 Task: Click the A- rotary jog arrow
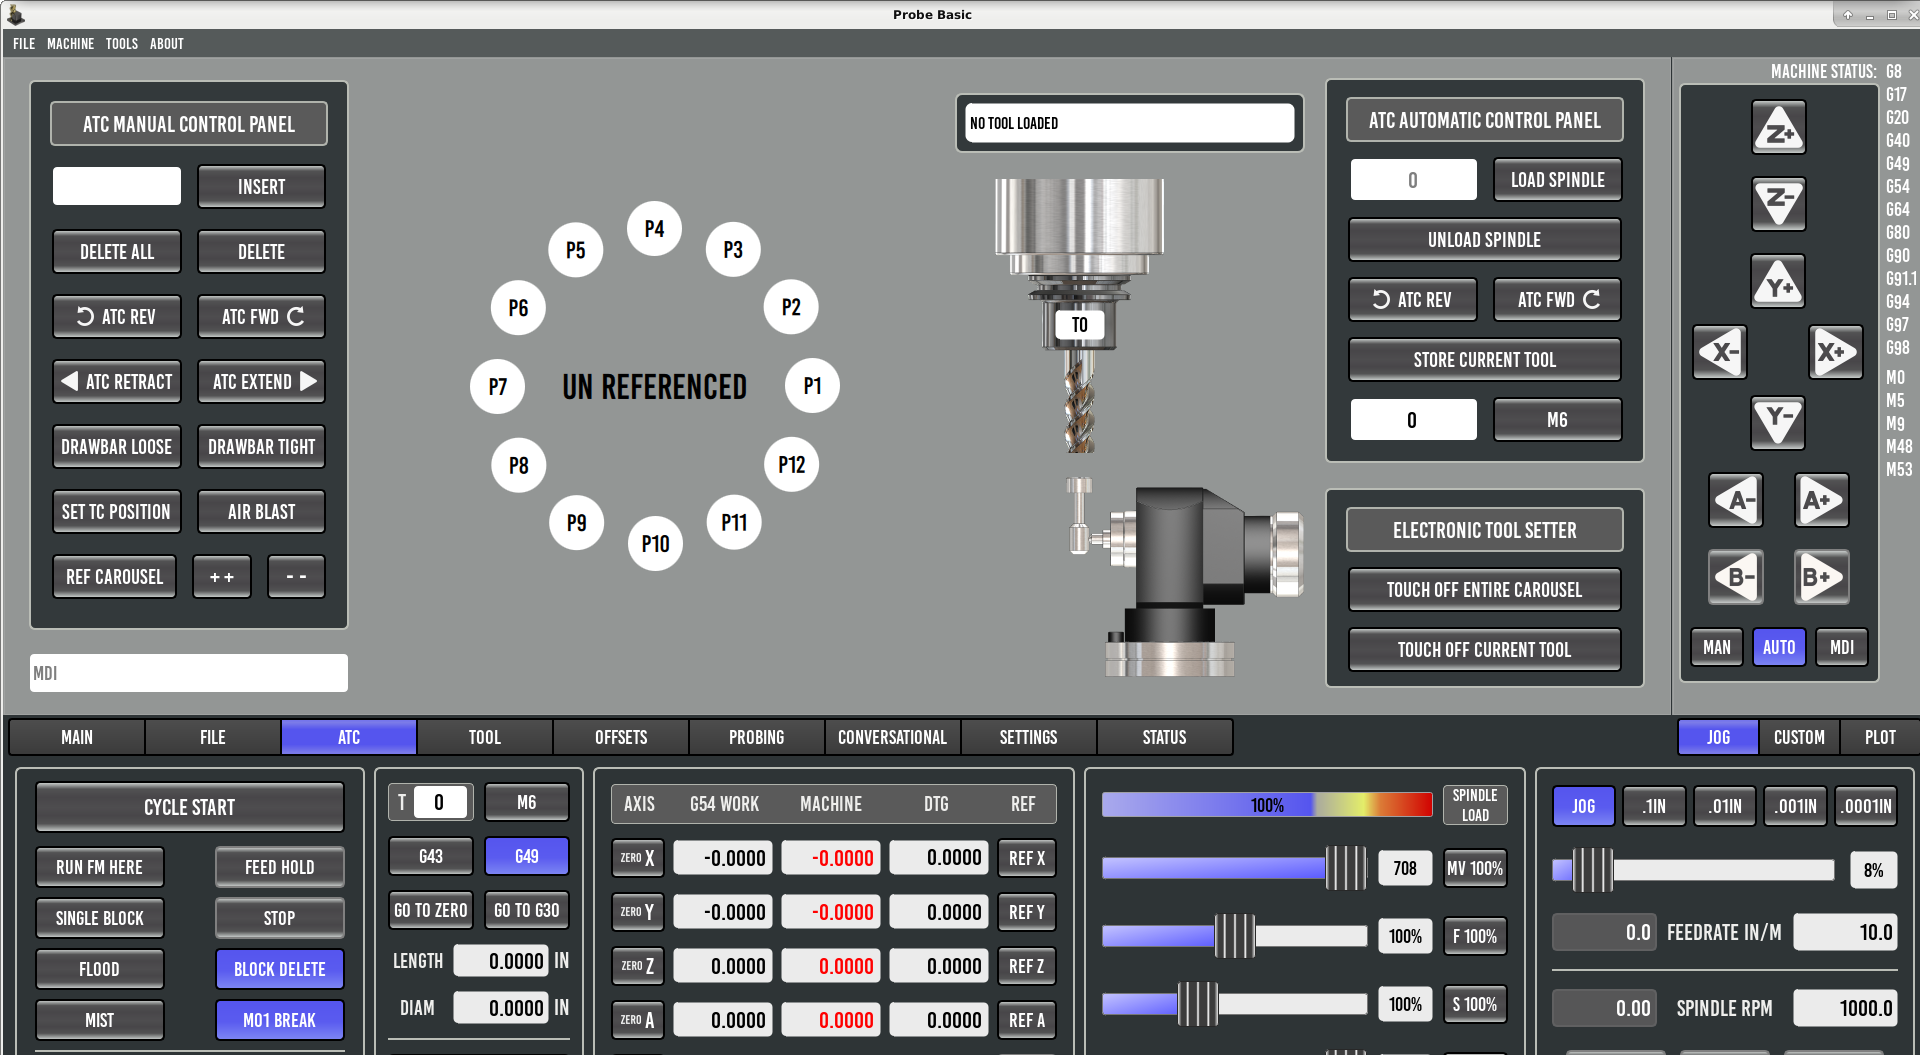pyautogui.click(x=1736, y=500)
